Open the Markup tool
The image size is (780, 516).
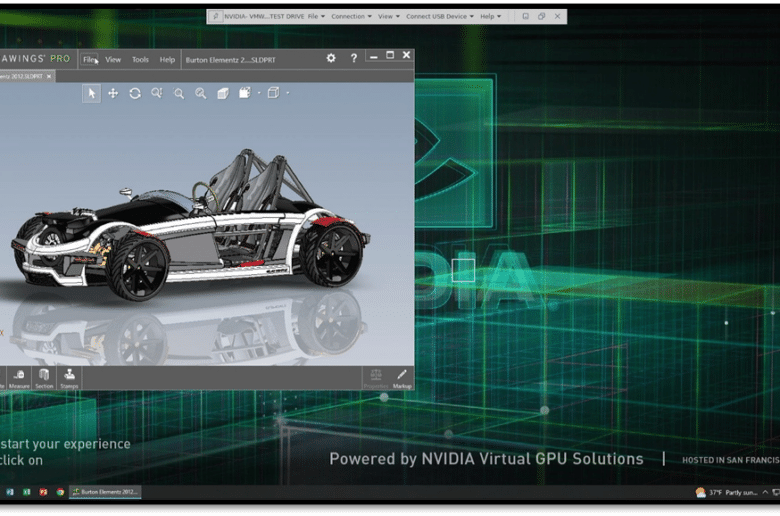[x=402, y=379]
